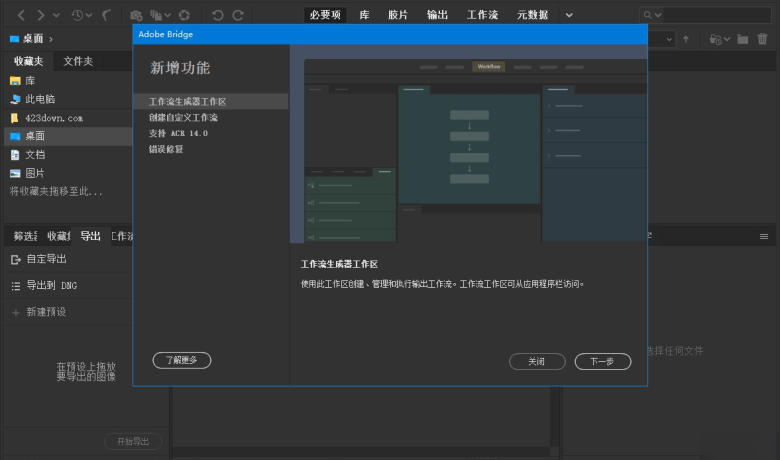
Task: Expand the refine tool dropdown arrow
Action: tap(168, 15)
